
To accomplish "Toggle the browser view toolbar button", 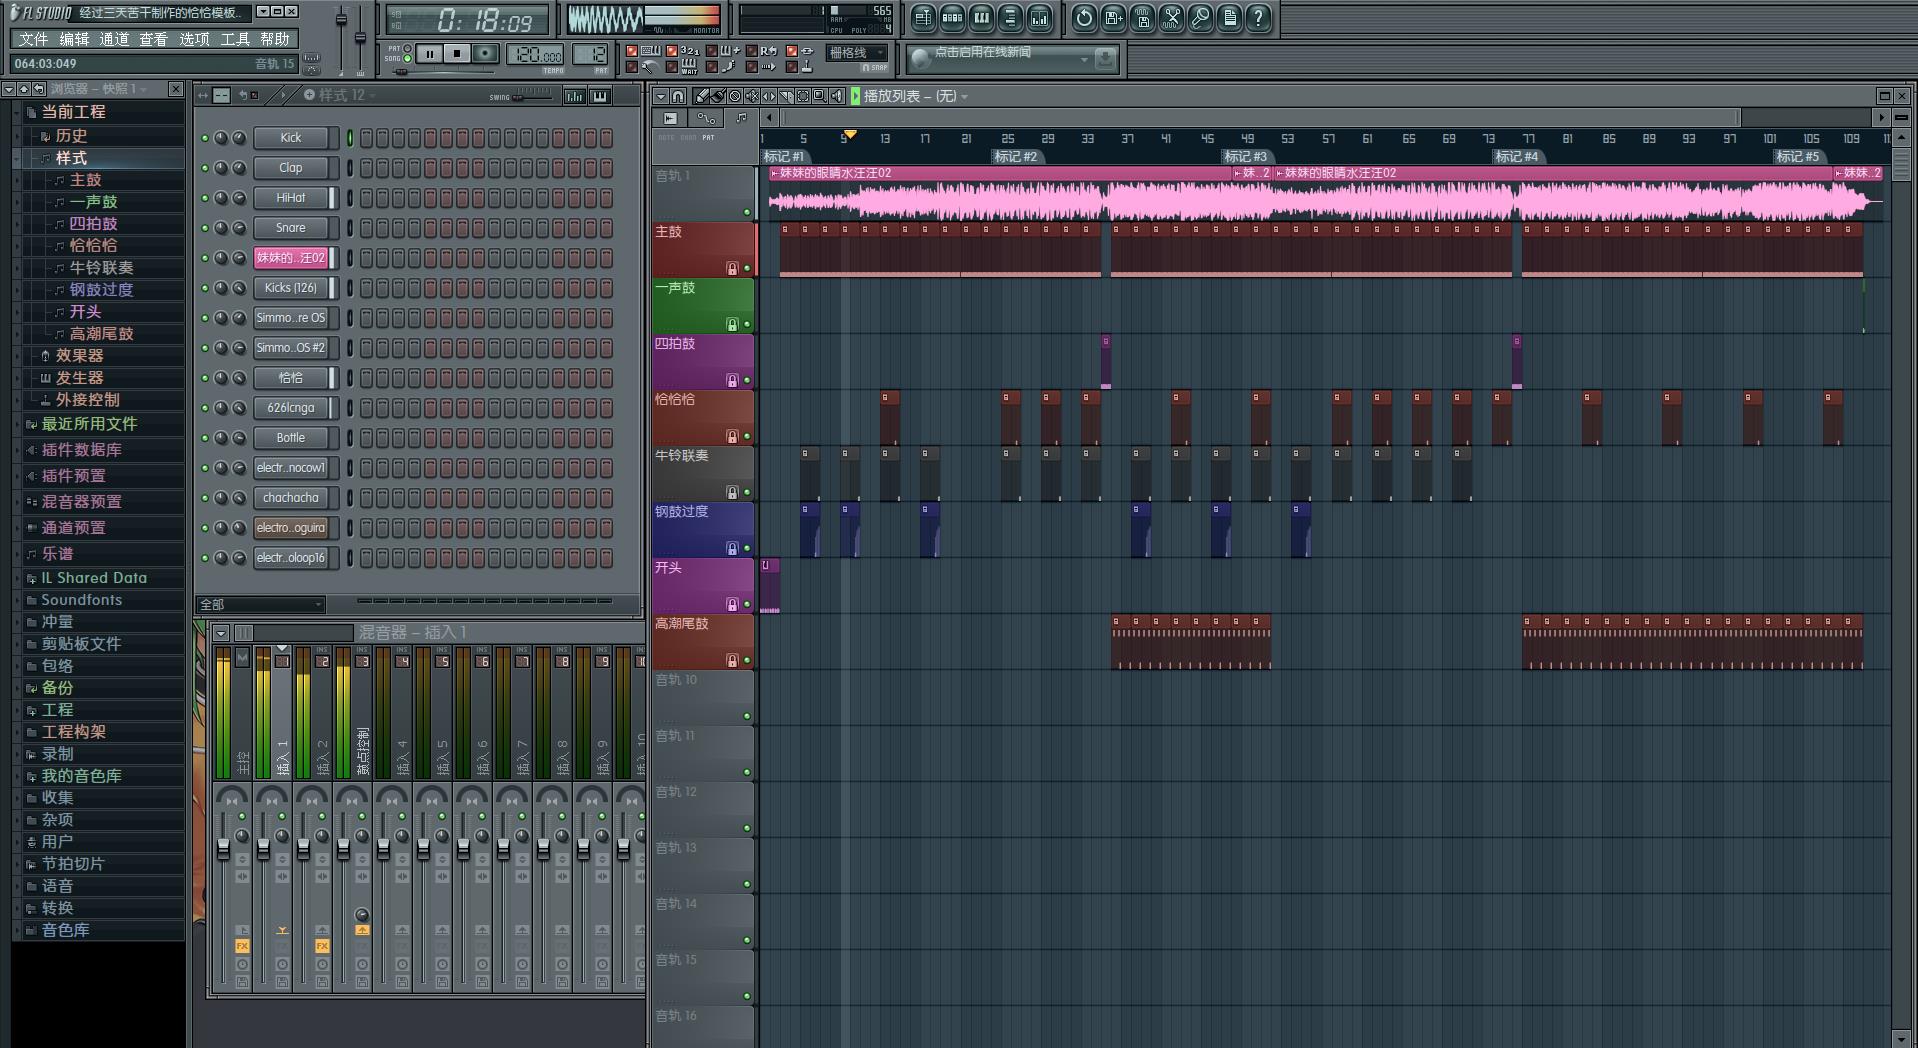I will (1010, 18).
